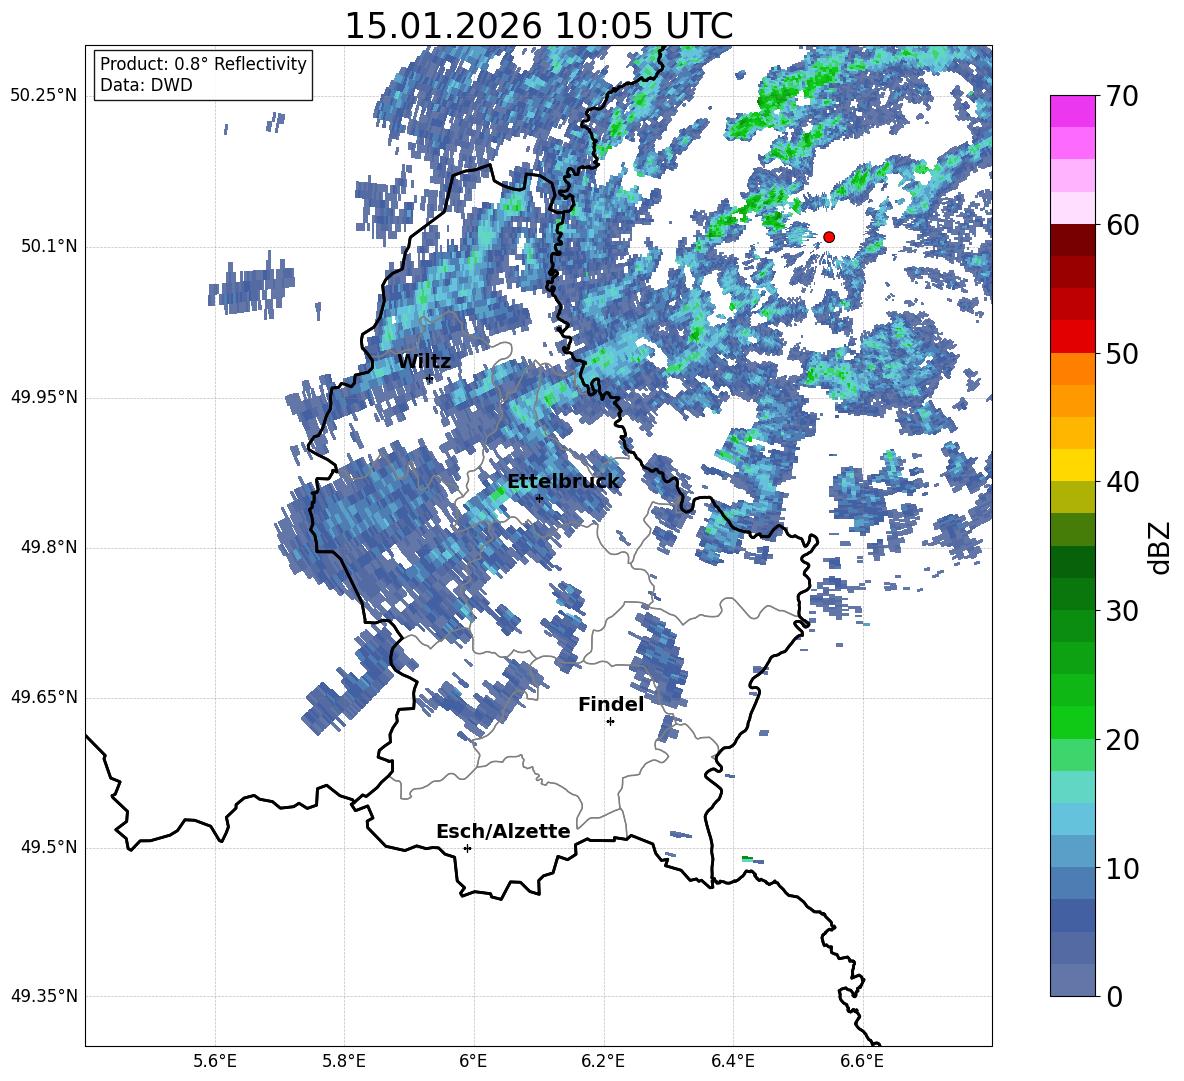1184x1081 pixels.
Task: Click the Ettelbruck station cross marker
Action: [539, 498]
